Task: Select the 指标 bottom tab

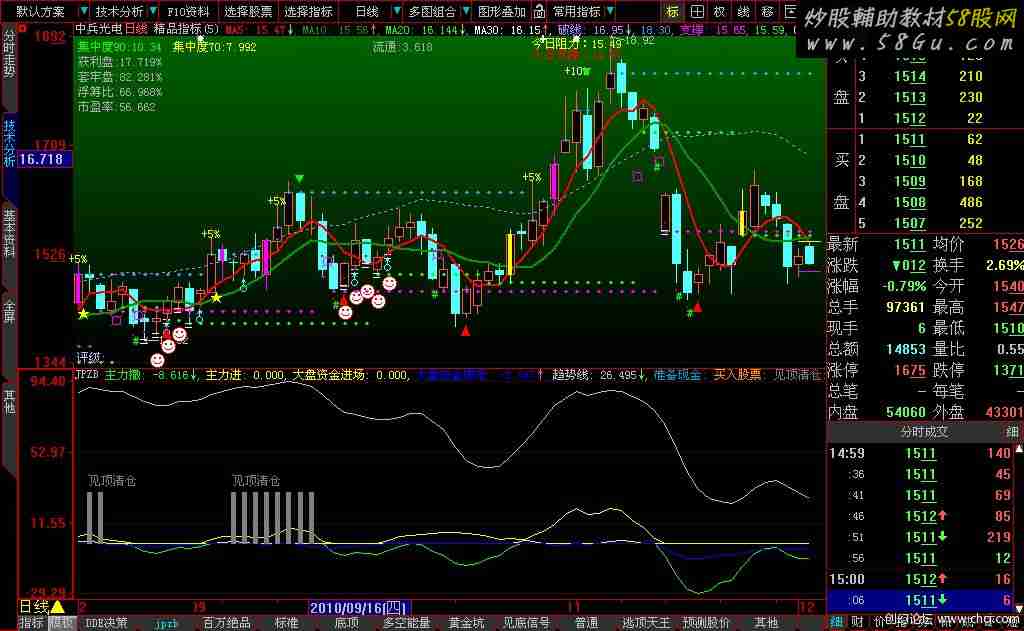Action: pyautogui.click(x=31, y=623)
